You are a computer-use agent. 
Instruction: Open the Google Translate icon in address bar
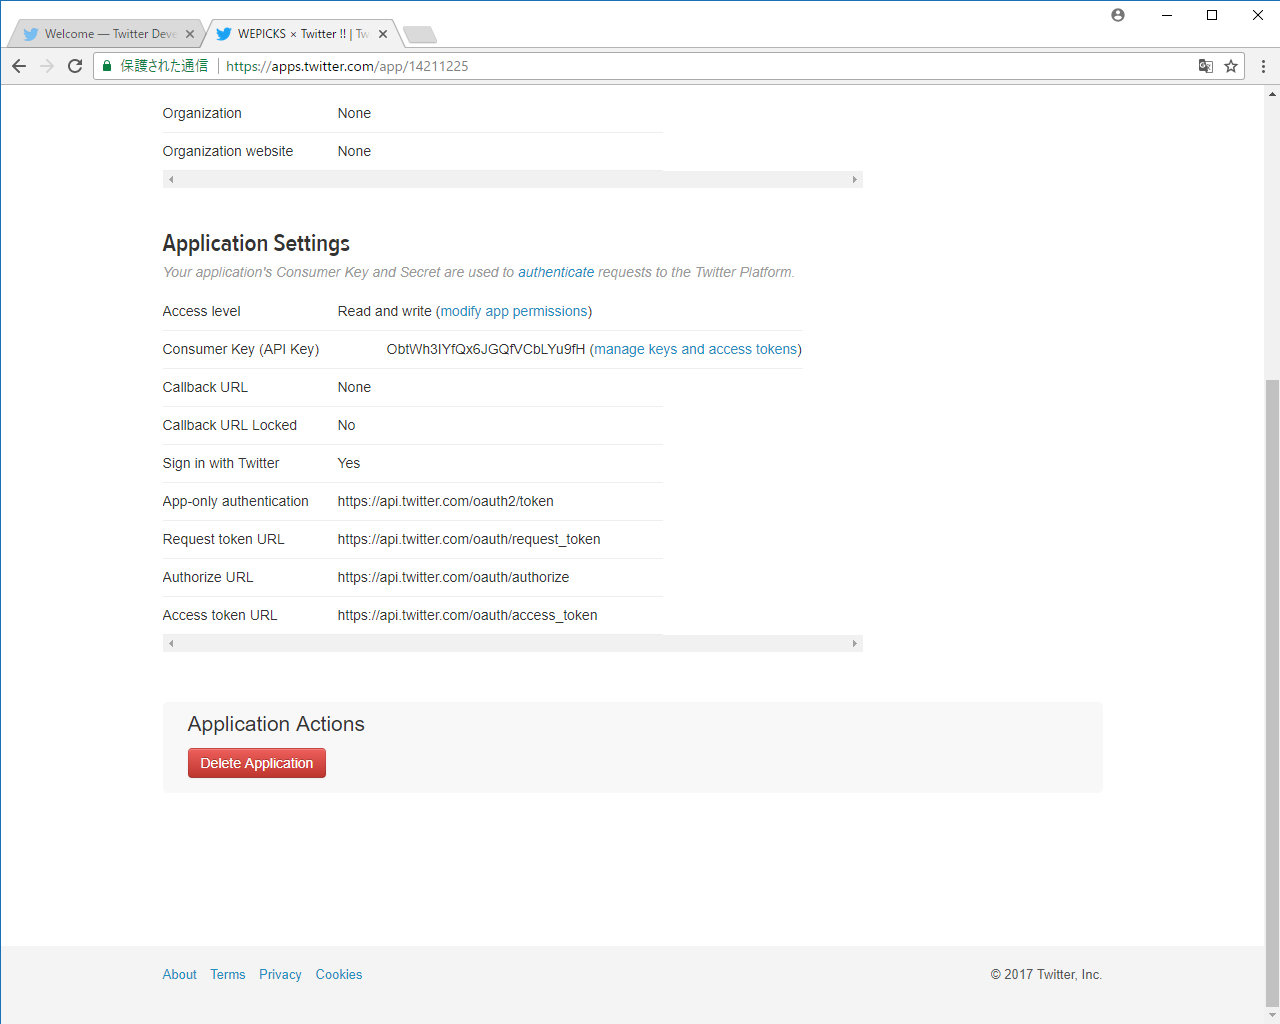(x=1206, y=66)
